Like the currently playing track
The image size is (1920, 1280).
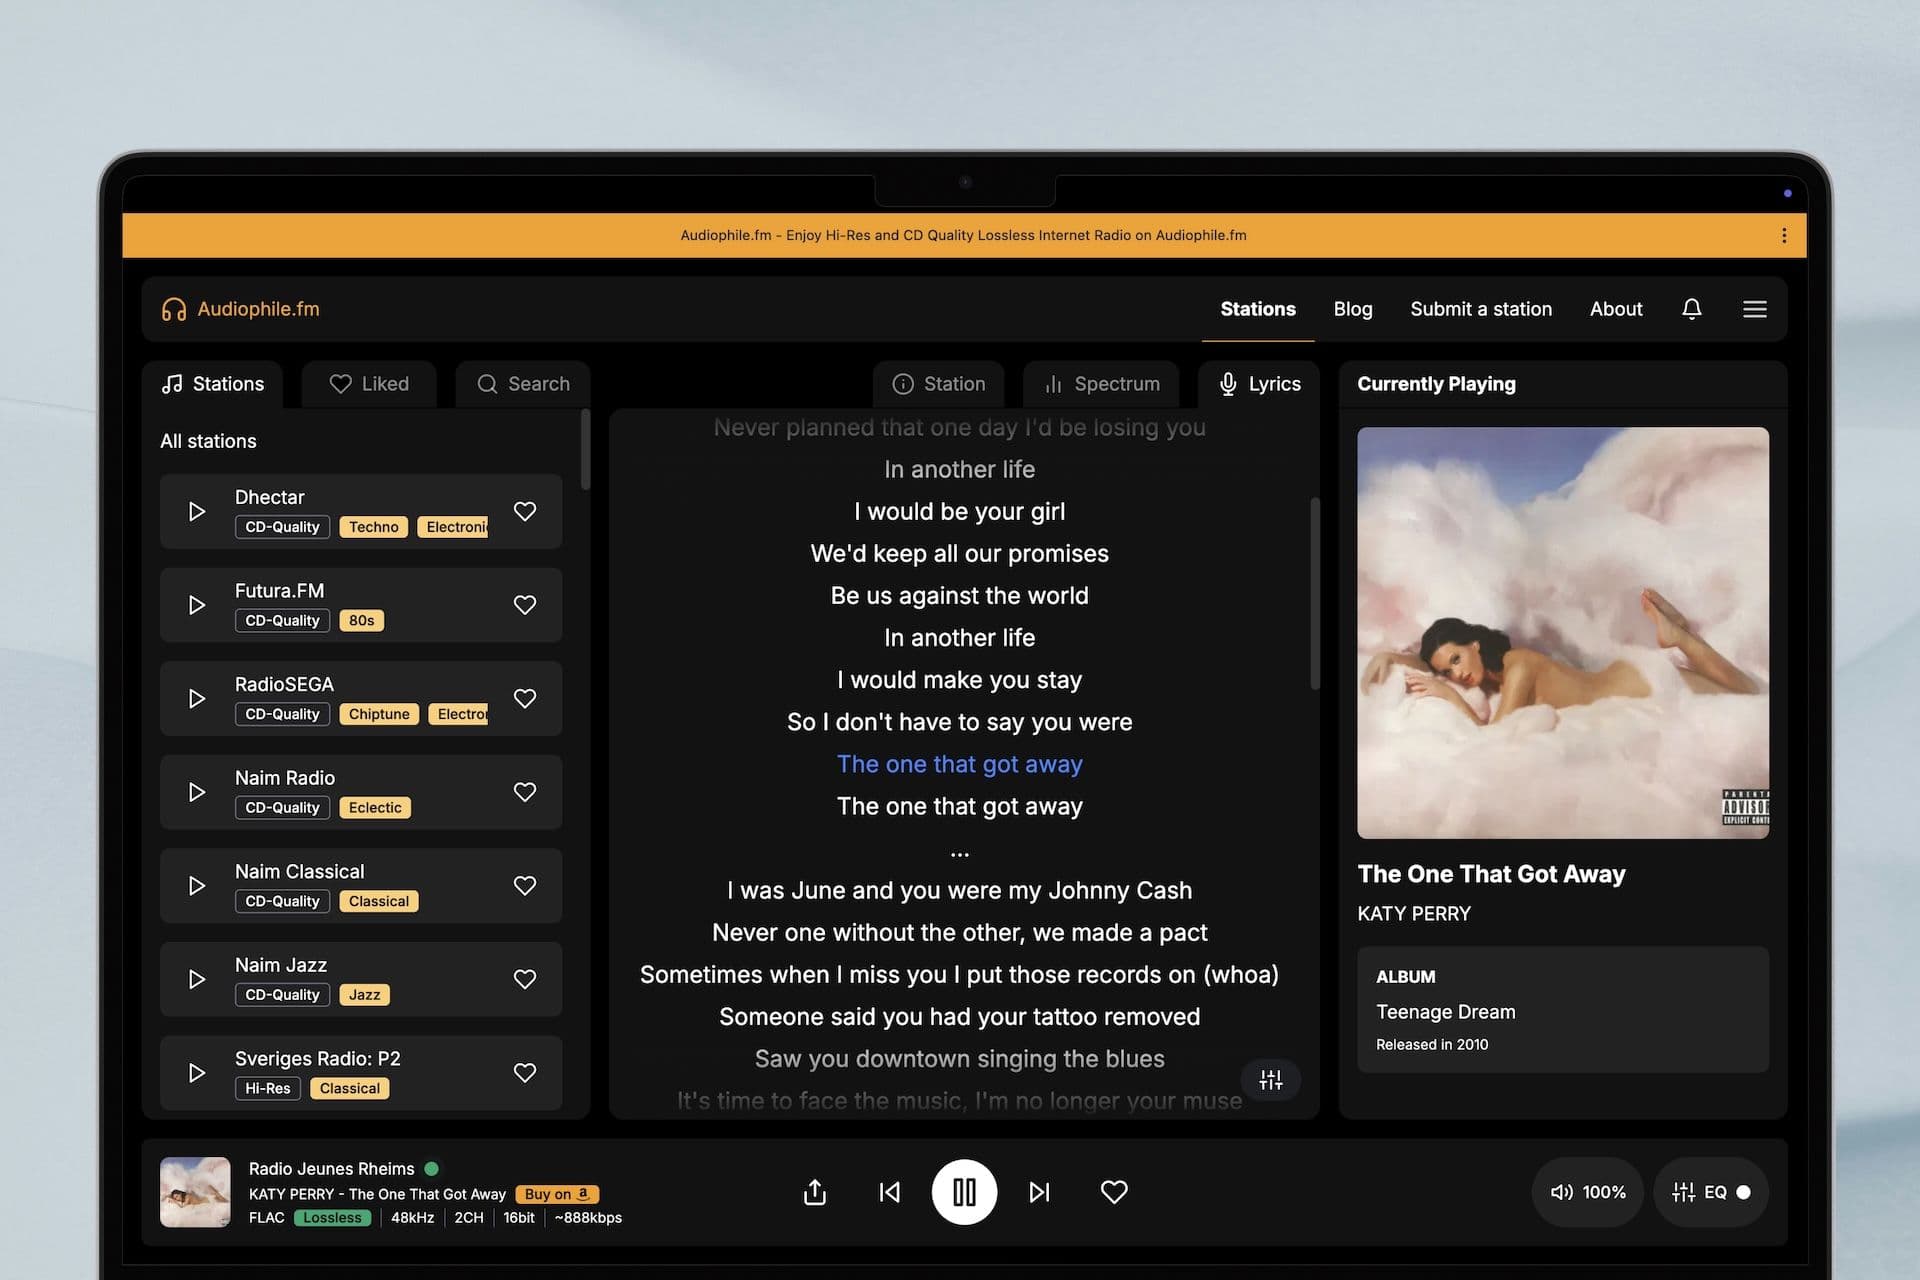click(1114, 1192)
